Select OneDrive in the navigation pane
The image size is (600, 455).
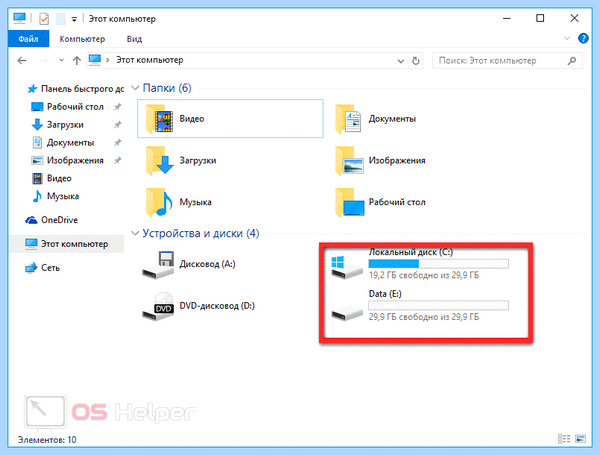point(51,220)
